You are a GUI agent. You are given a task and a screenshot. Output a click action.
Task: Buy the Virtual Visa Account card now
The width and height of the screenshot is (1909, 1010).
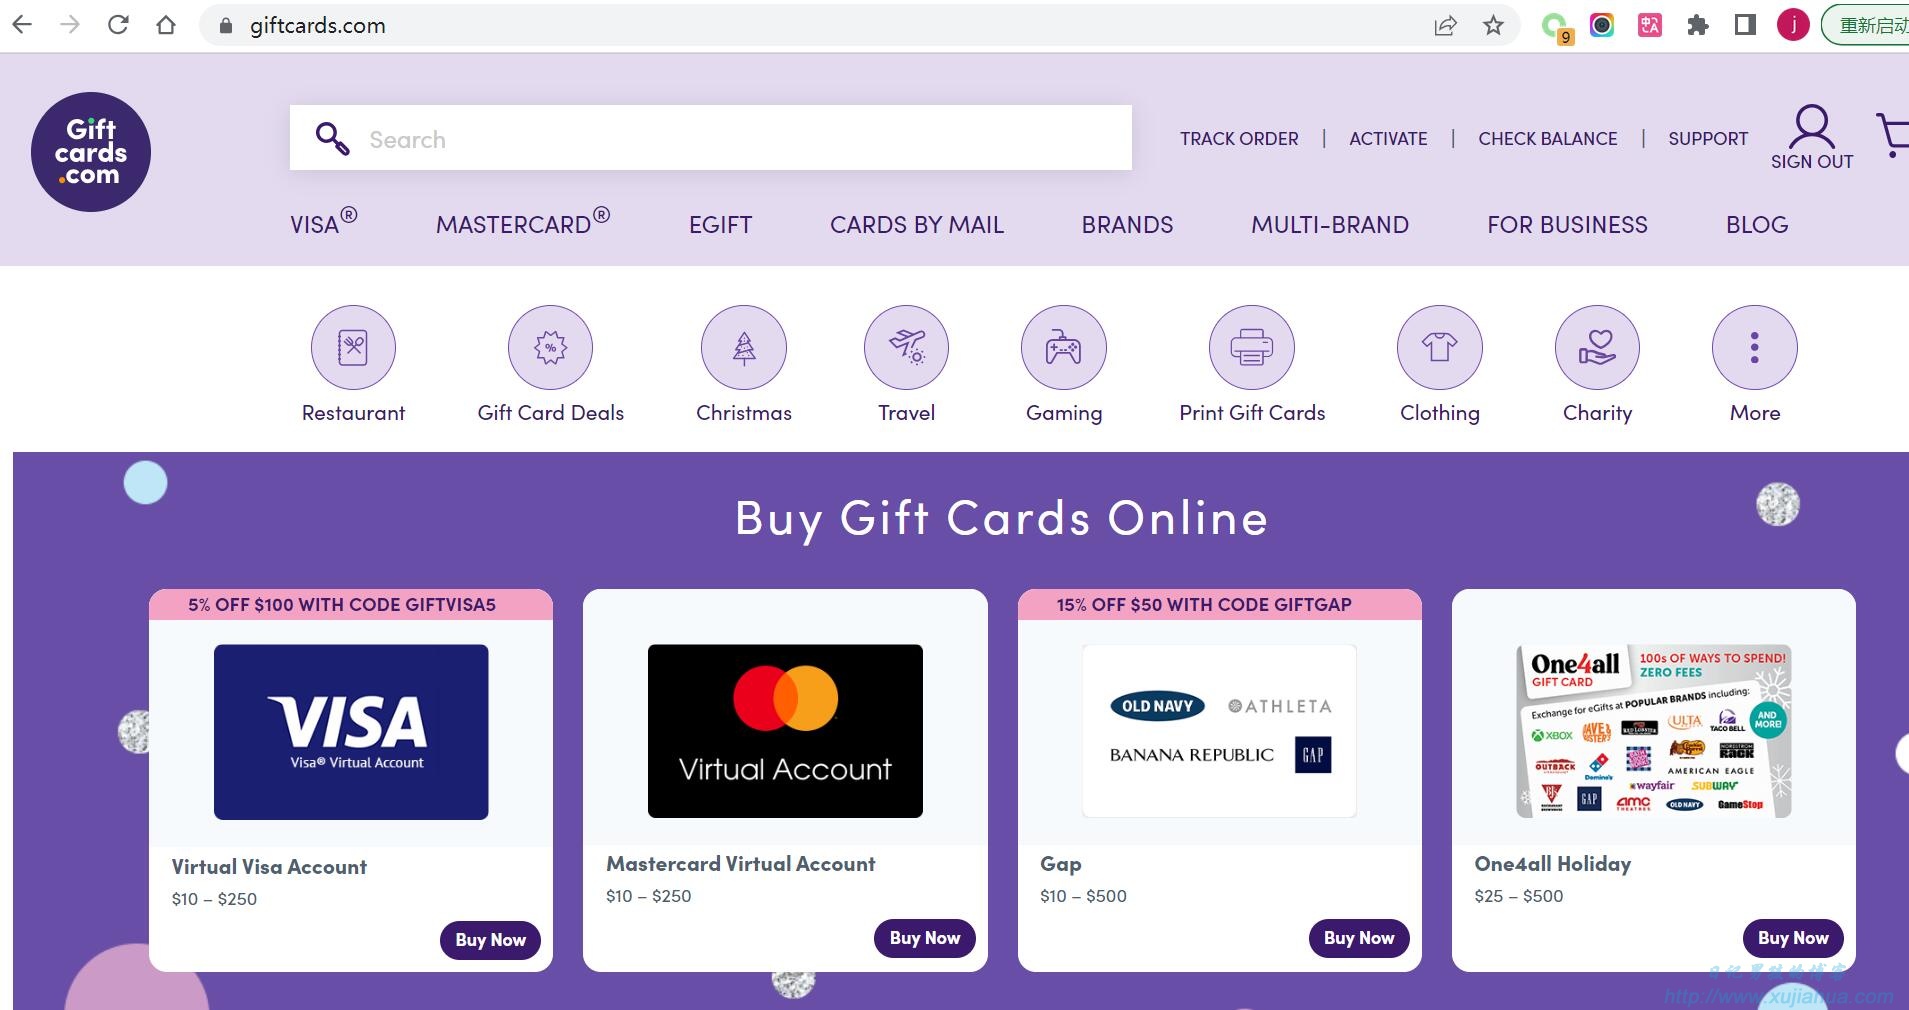tap(490, 940)
